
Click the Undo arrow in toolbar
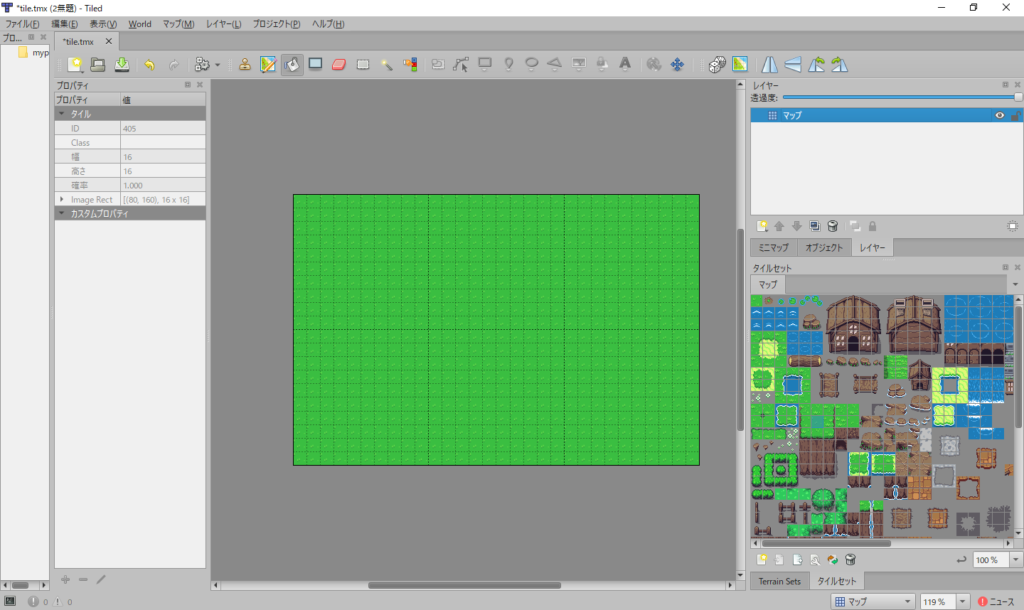click(149, 64)
